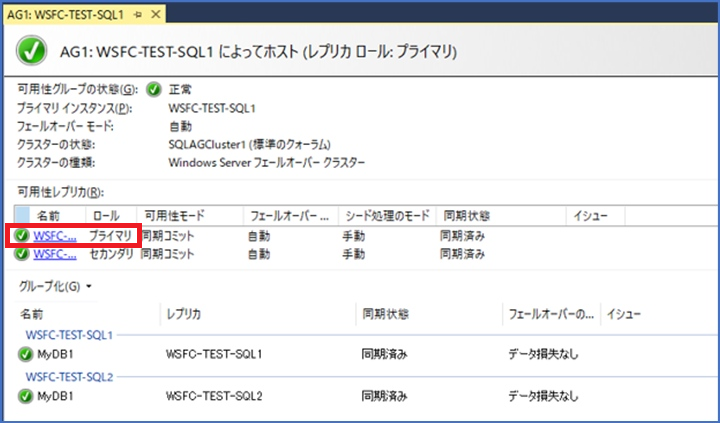Click 同期コミット in the secondary replica row

tap(167, 254)
